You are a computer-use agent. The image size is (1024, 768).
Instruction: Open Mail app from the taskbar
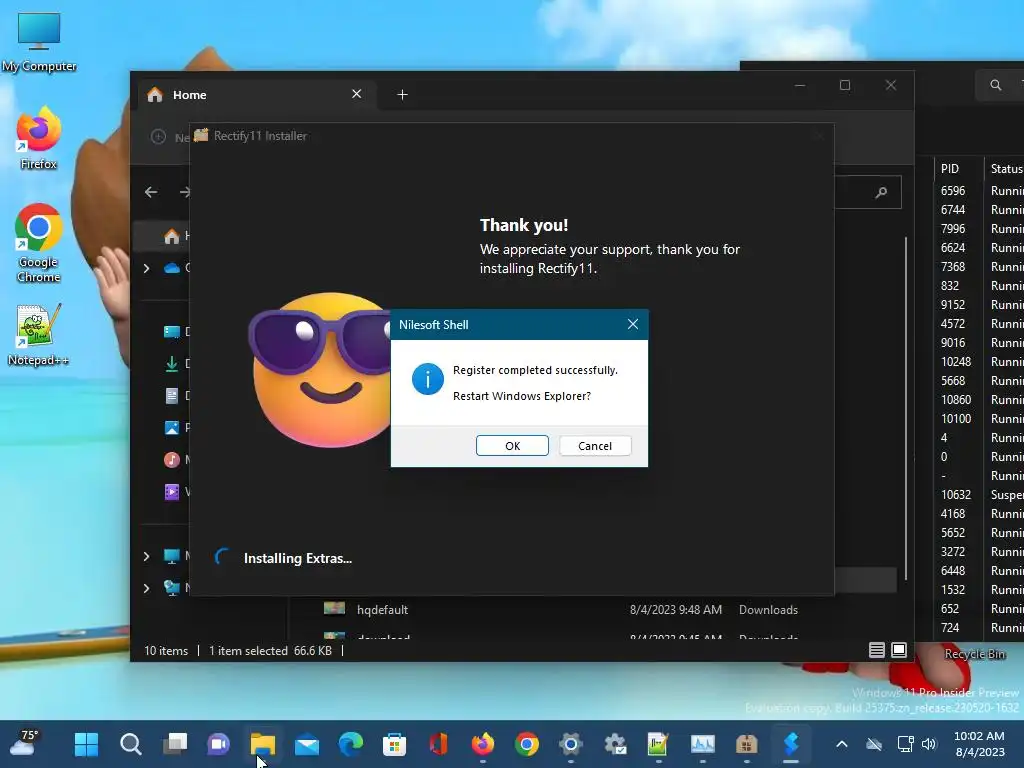[306, 744]
